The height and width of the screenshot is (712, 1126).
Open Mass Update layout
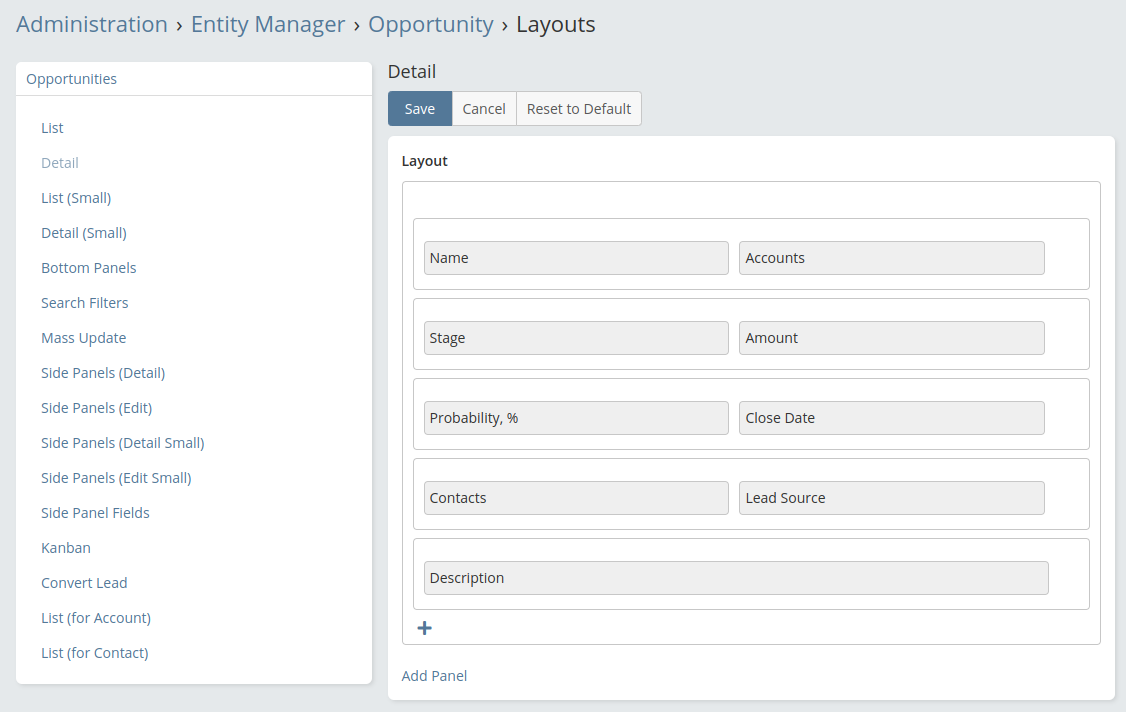click(83, 338)
